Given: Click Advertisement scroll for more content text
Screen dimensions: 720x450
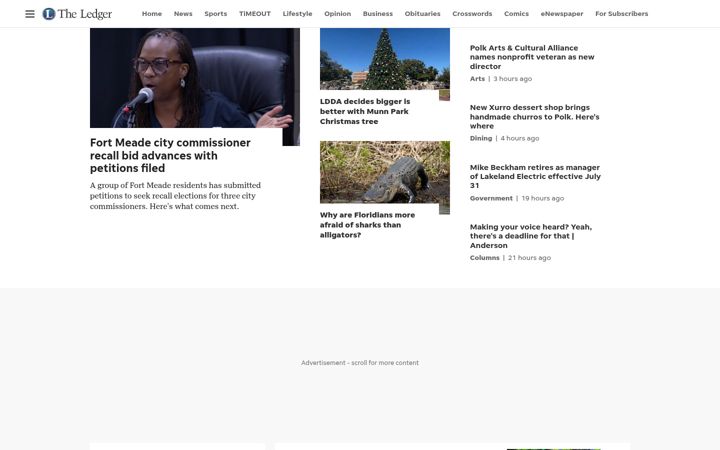Looking at the screenshot, I should (360, 363).
